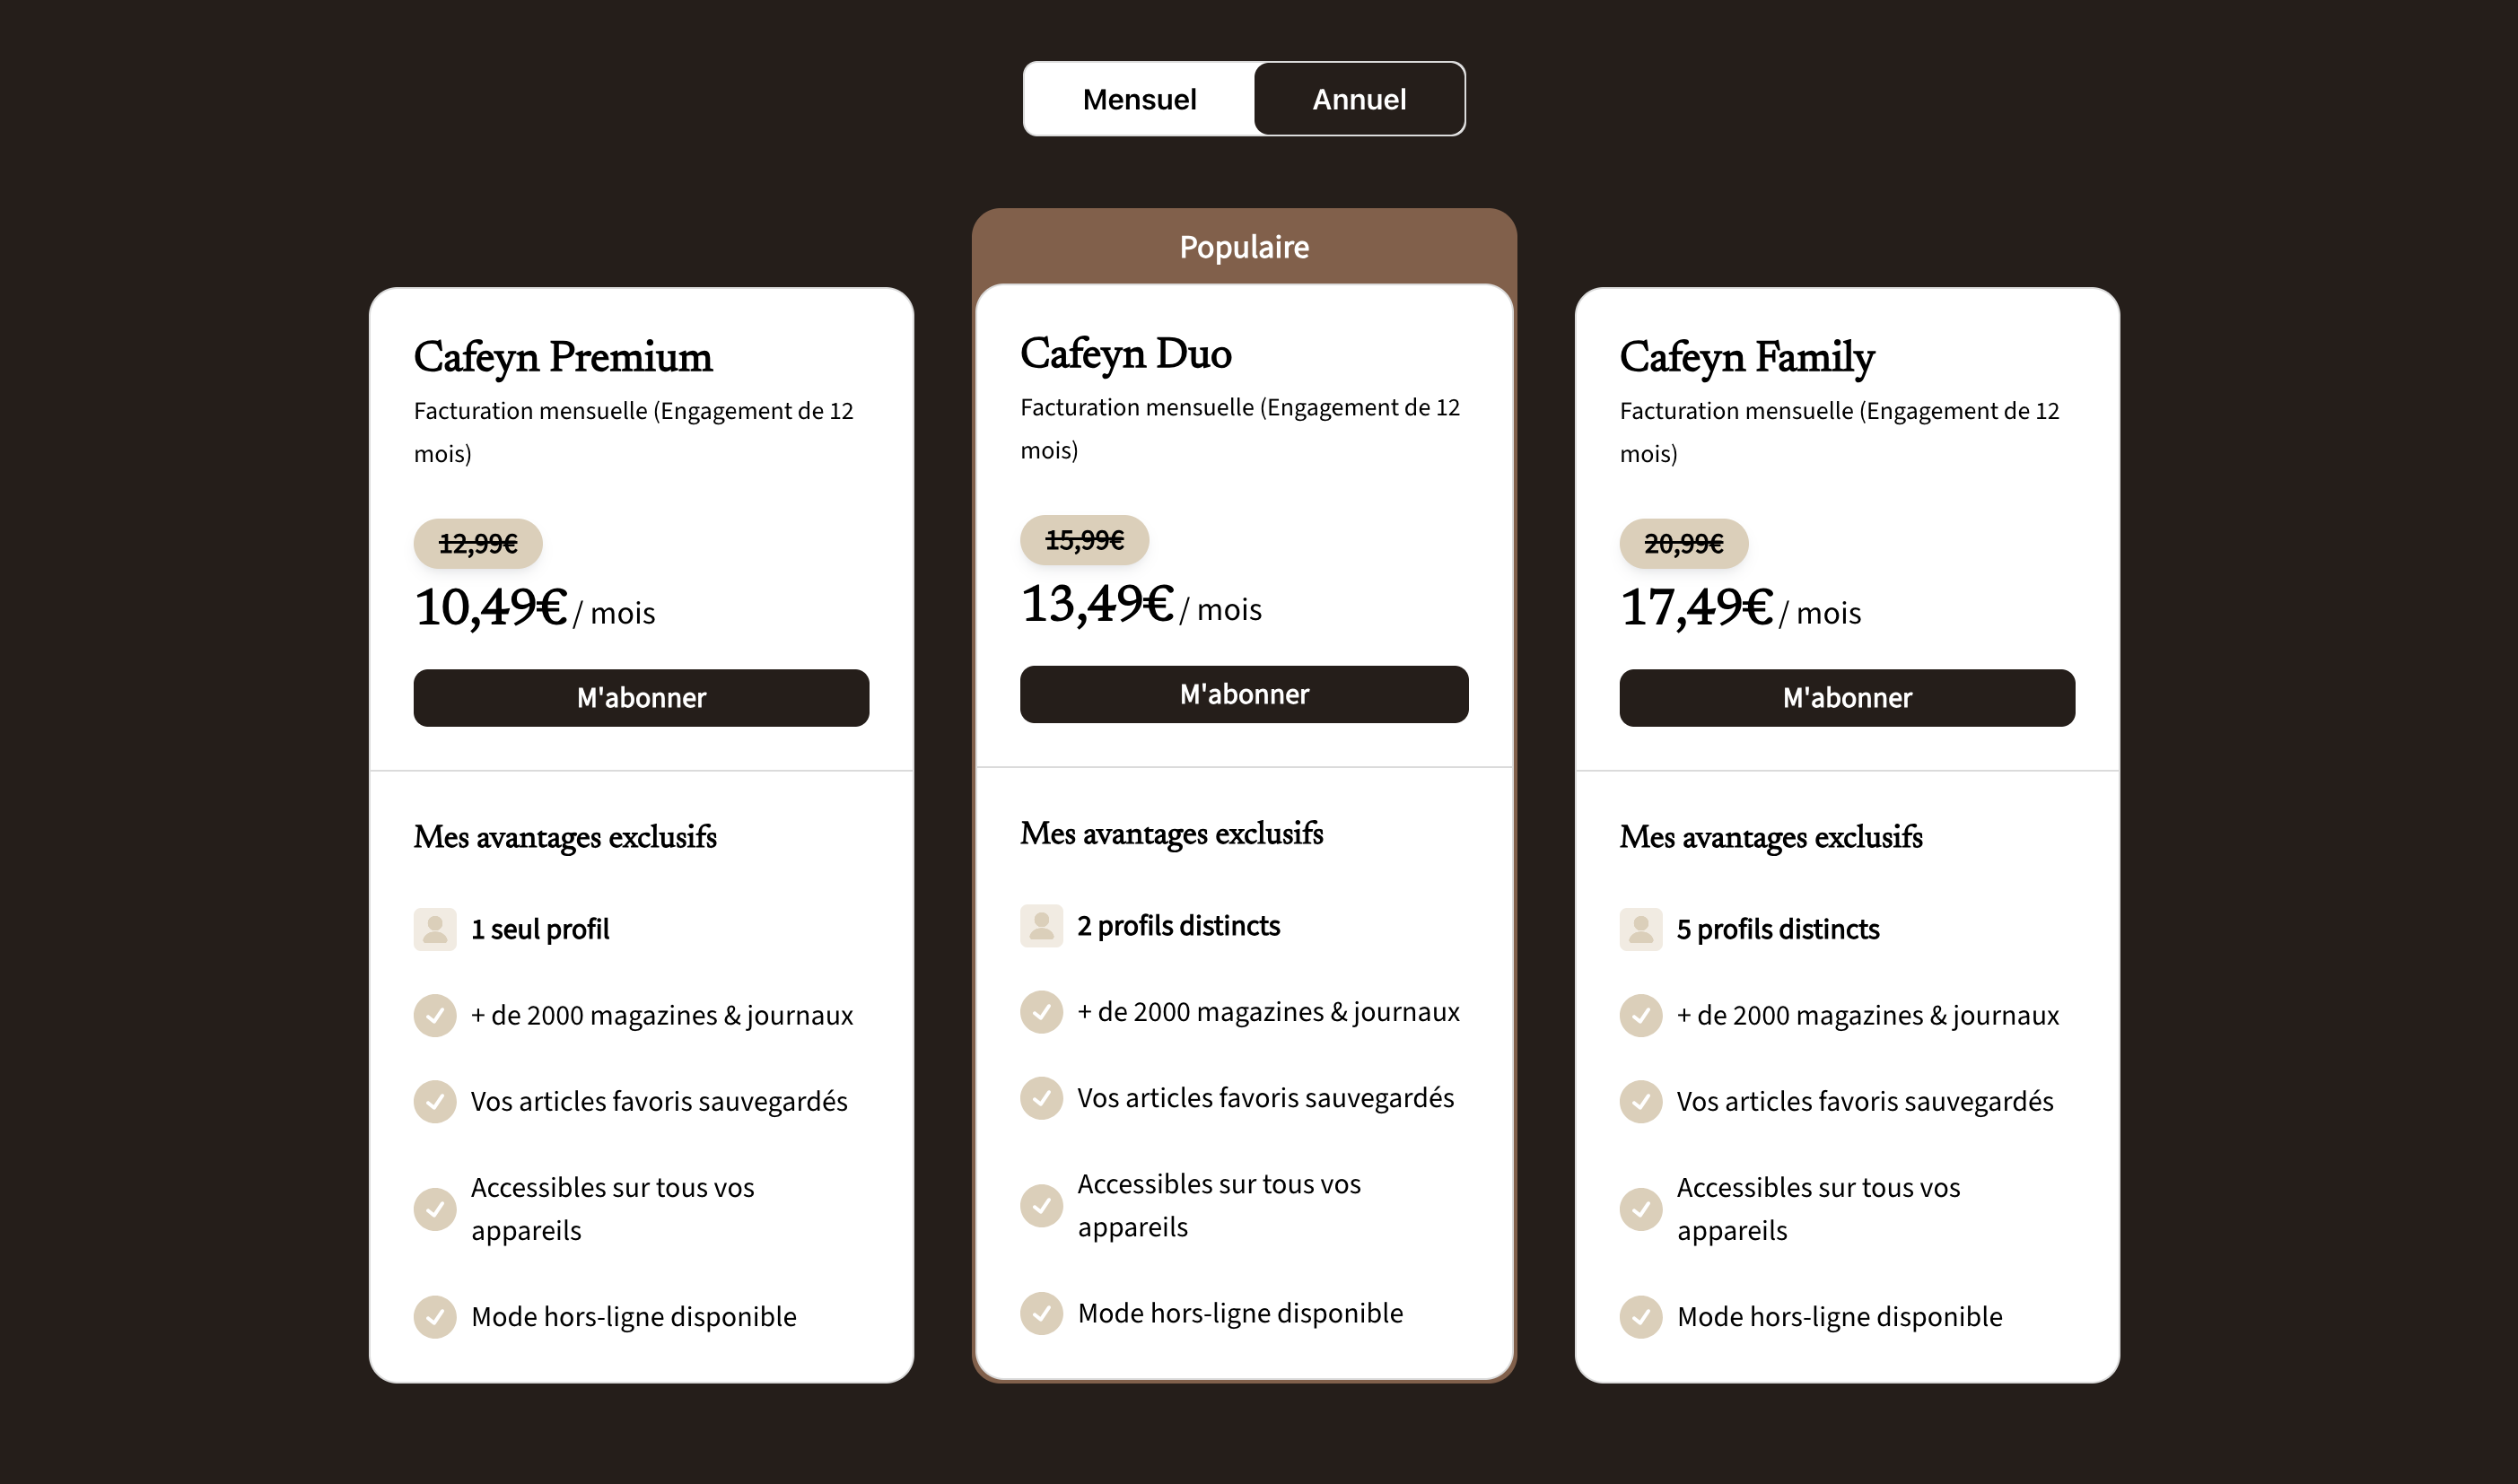The width and height of the screenshot is (2518, 1484).
Task: Click Family's checkmark for Mode hors-ligne disponible
Action: (x=1641, y=1316)
